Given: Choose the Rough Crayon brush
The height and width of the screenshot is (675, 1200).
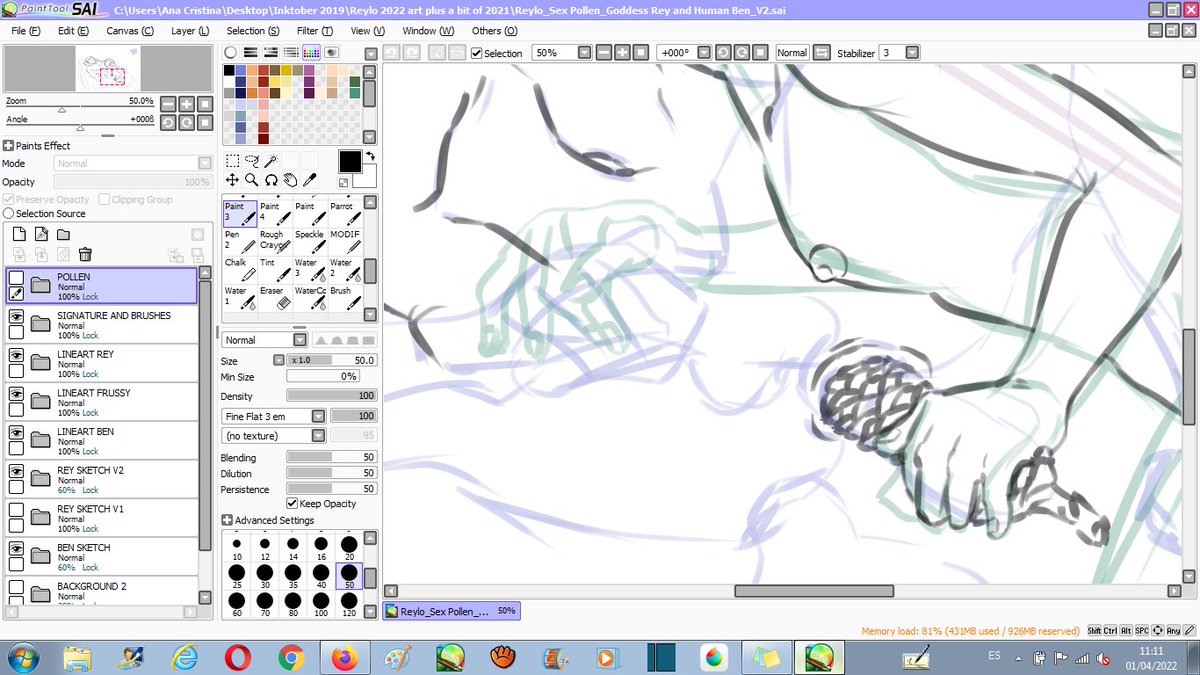Looking at the screenshot, I should click(x=275, y=240).
